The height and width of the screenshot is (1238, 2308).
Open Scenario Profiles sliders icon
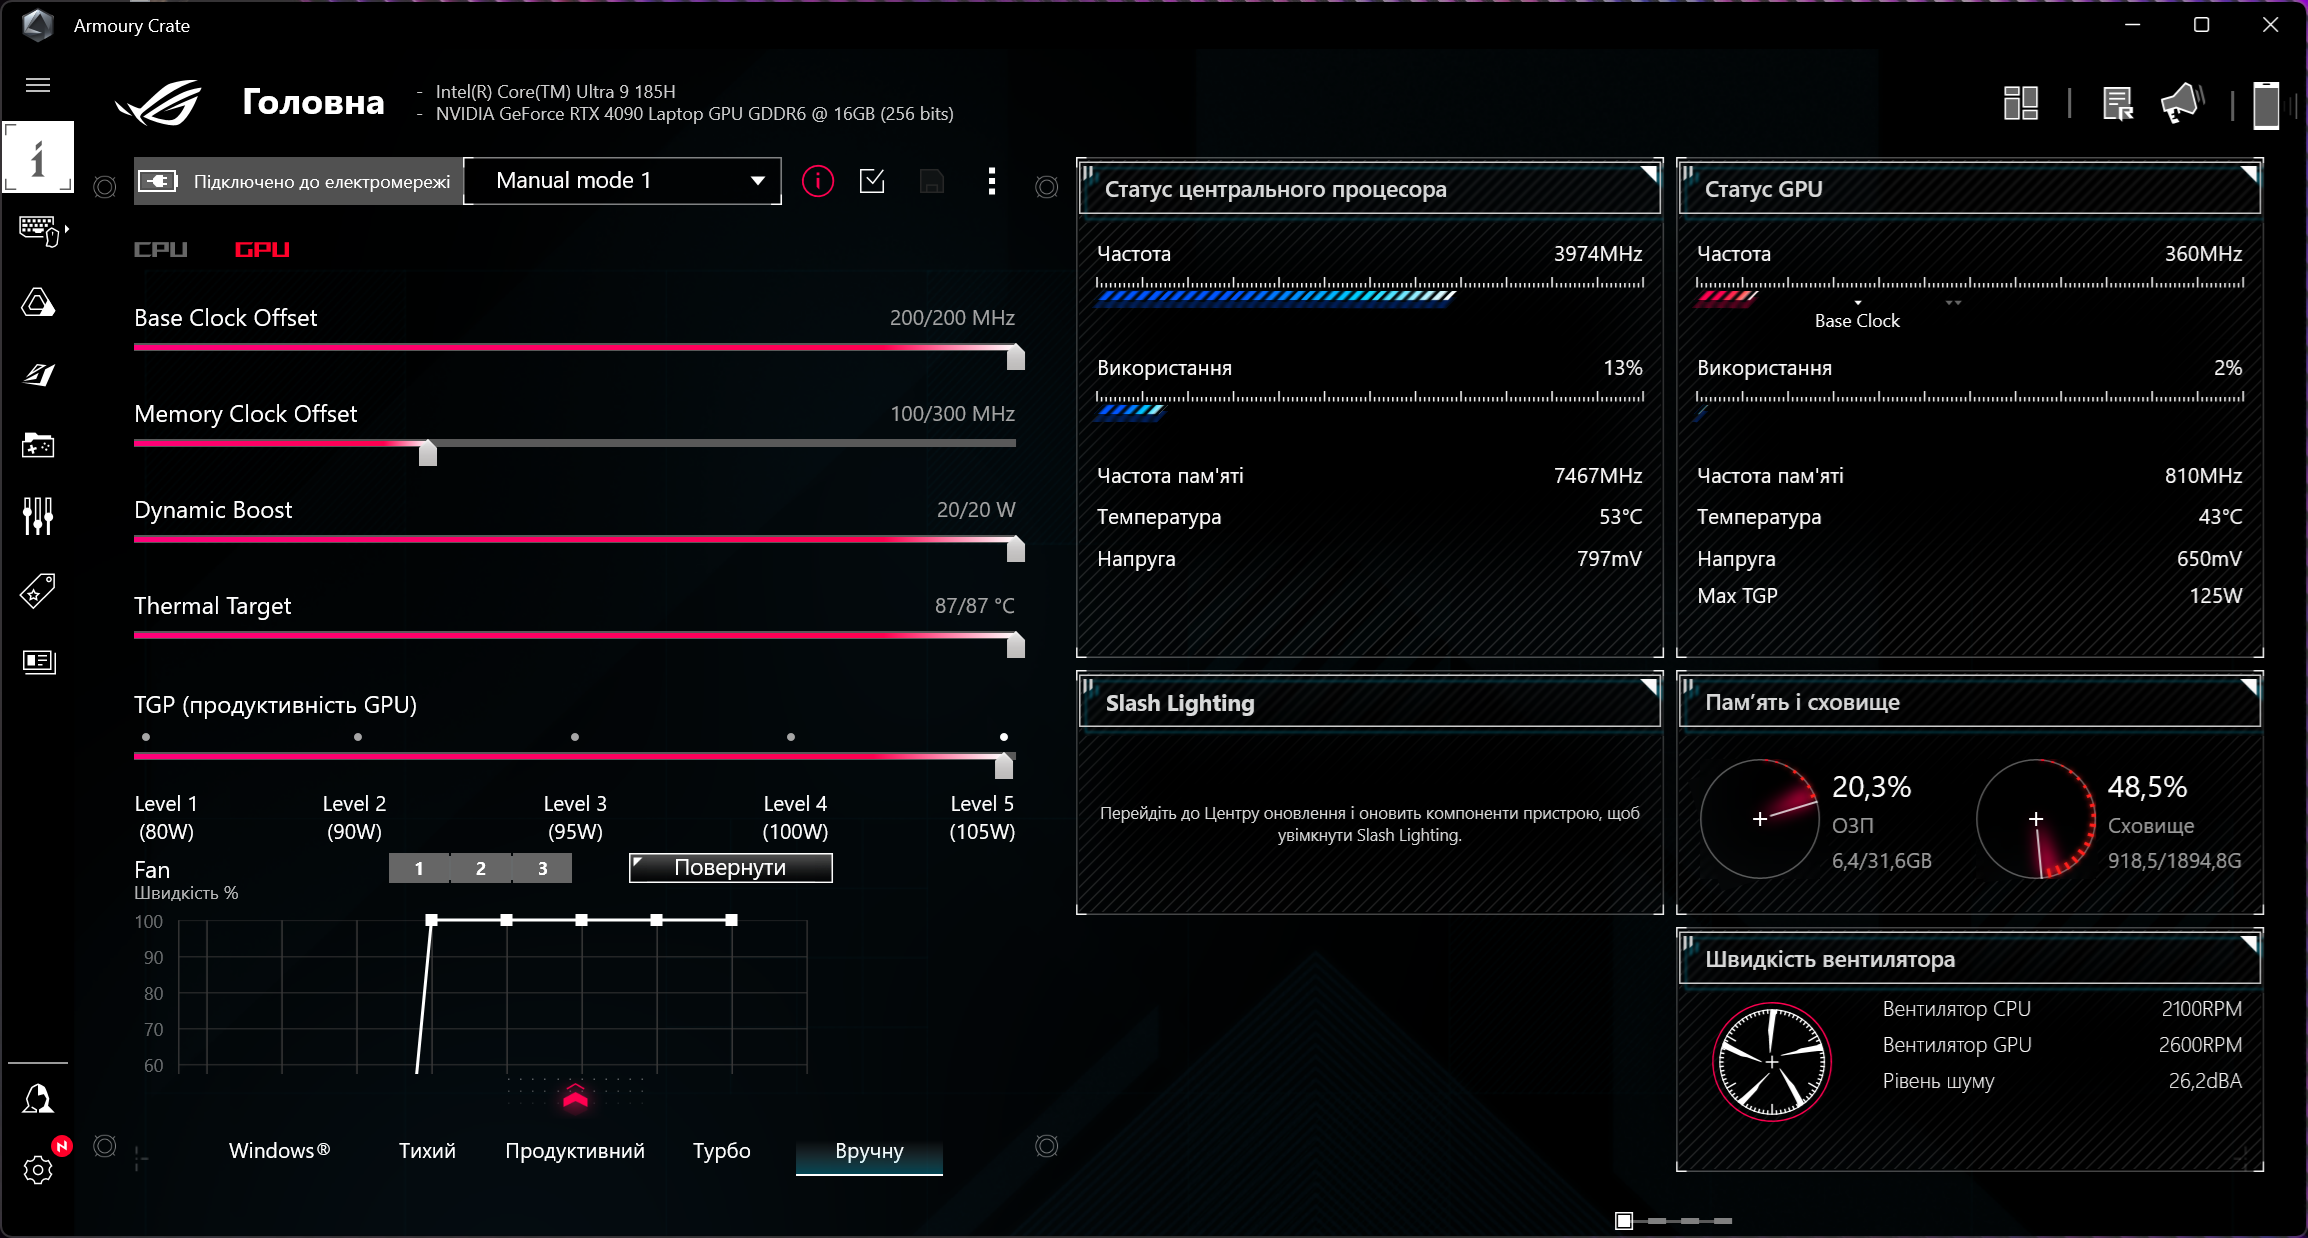(38, 516)
